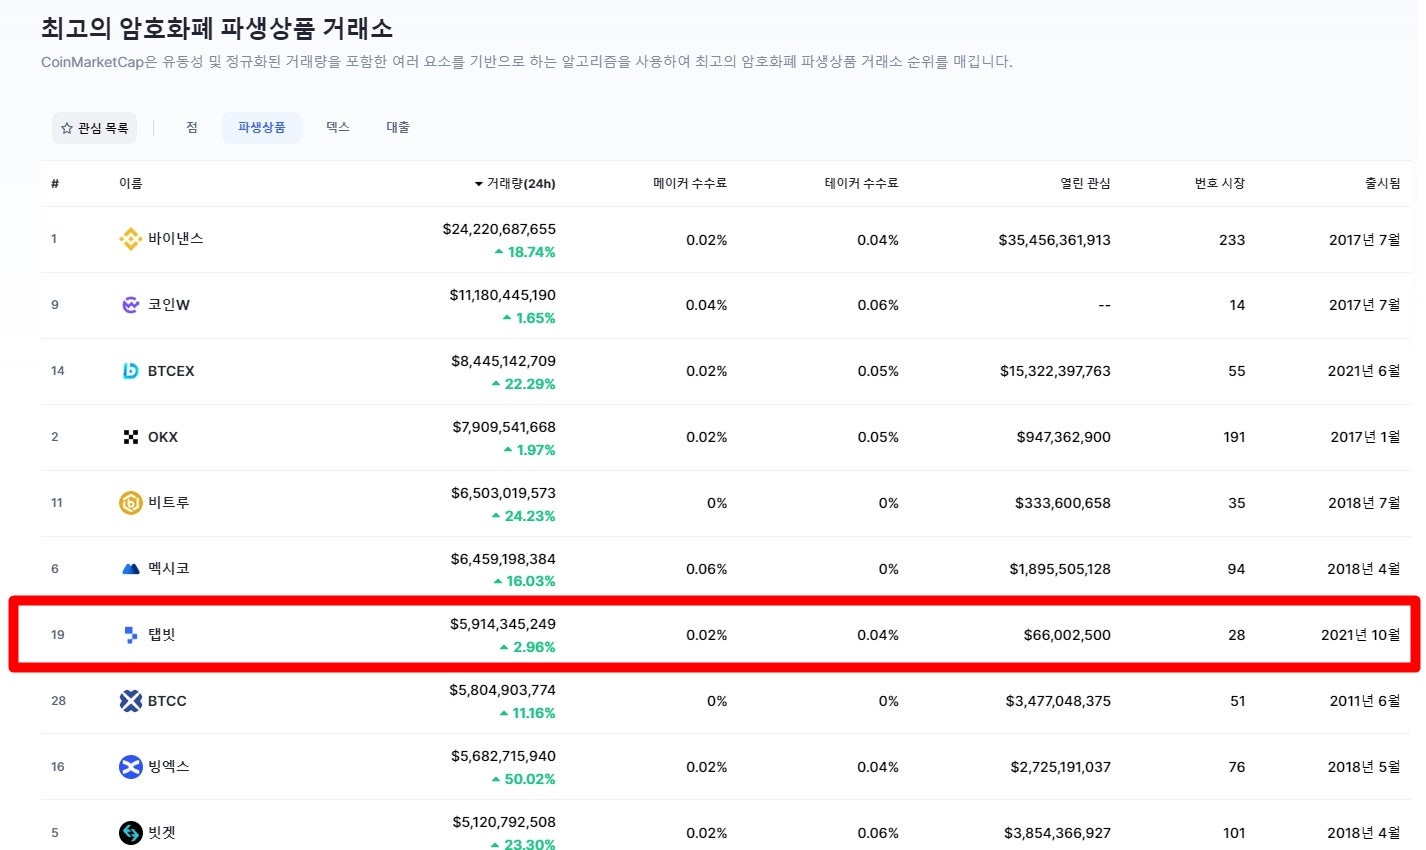Click the 바이낸스 exchange logo icon
Screen dimensions: 1426x850
131,239
